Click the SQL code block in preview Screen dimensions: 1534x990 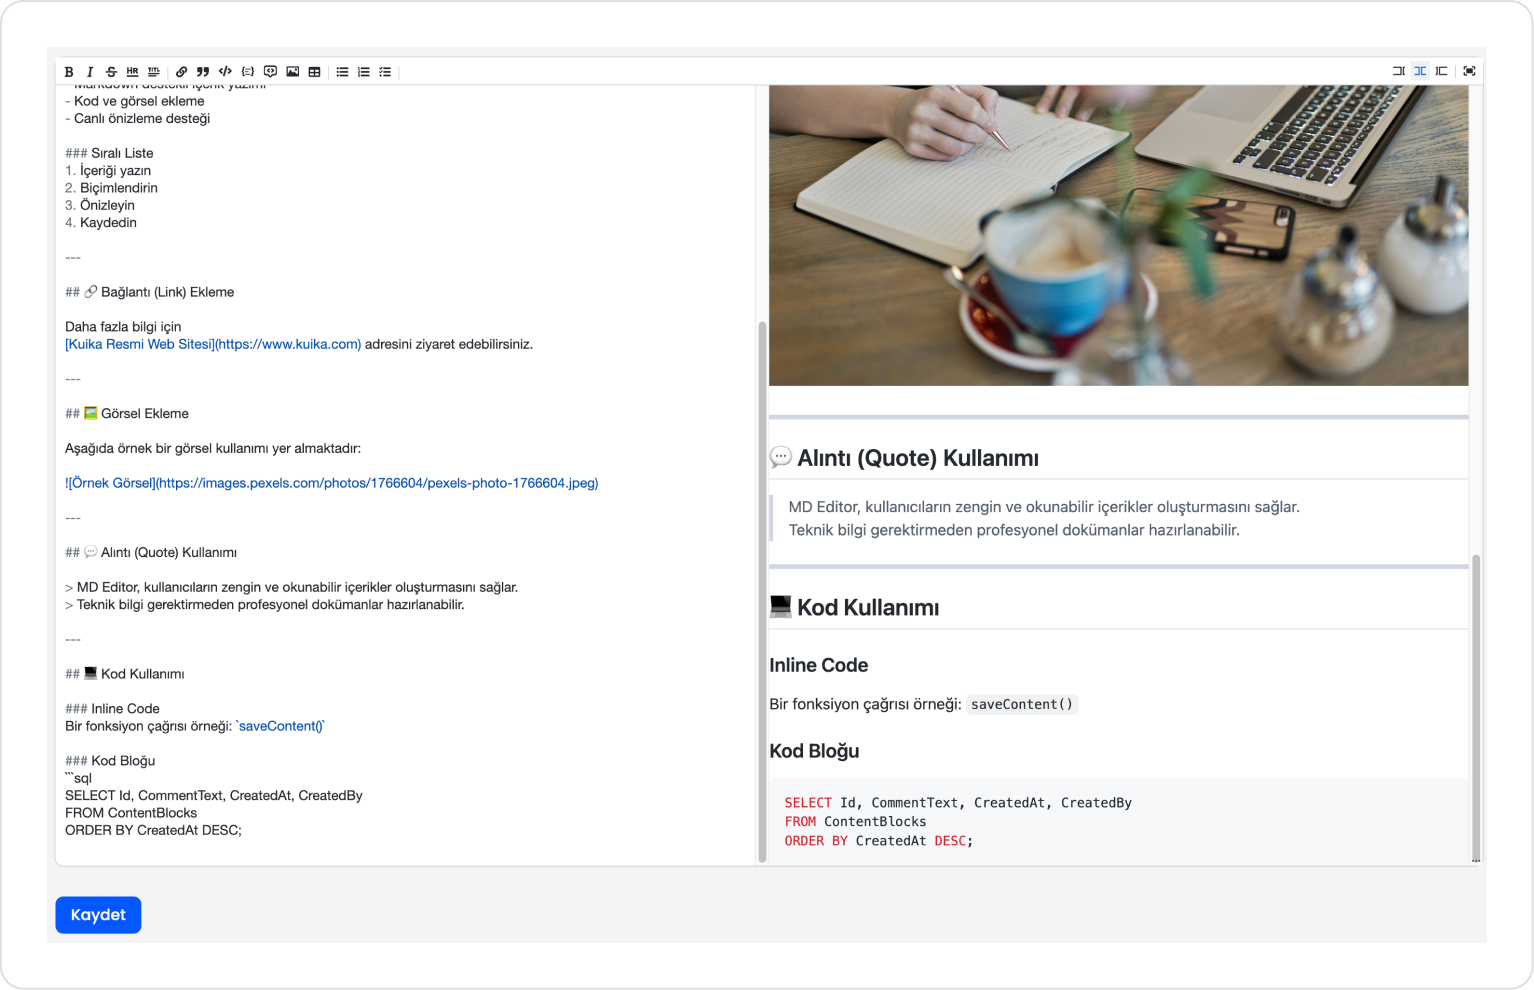tap(1118, 821)
